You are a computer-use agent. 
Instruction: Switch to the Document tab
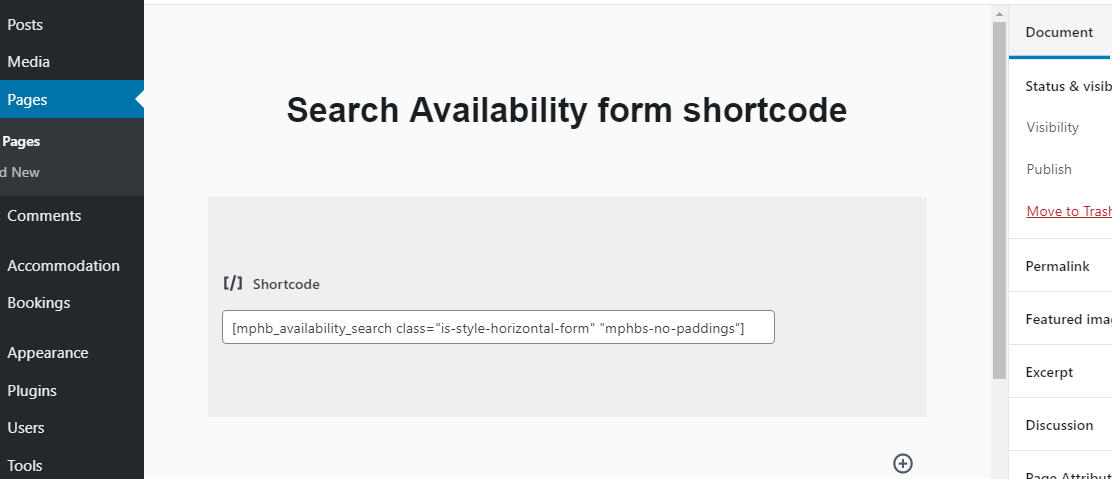click(1059, 32)
